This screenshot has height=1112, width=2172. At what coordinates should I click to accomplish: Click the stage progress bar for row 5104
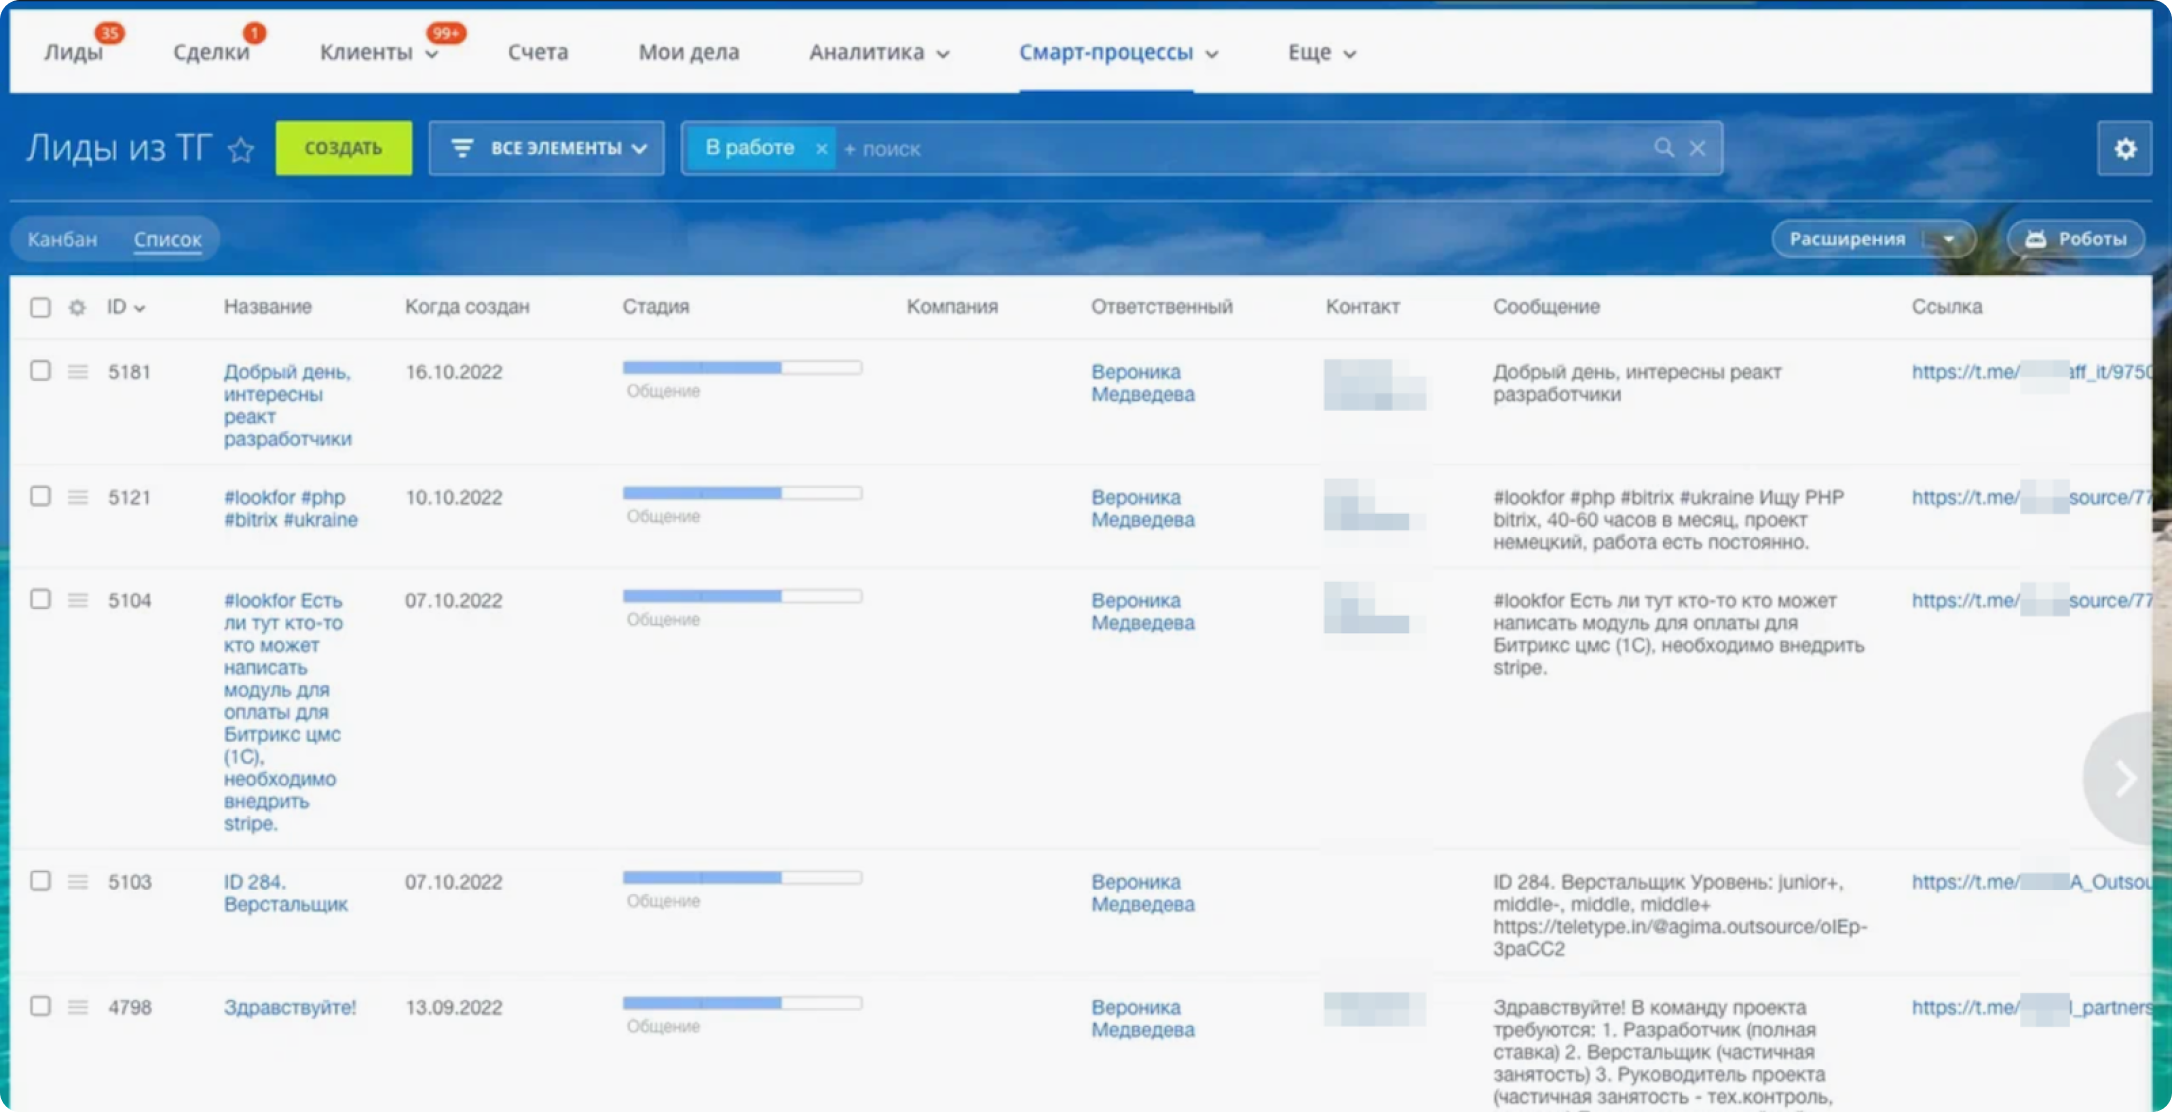coord(741,596)
